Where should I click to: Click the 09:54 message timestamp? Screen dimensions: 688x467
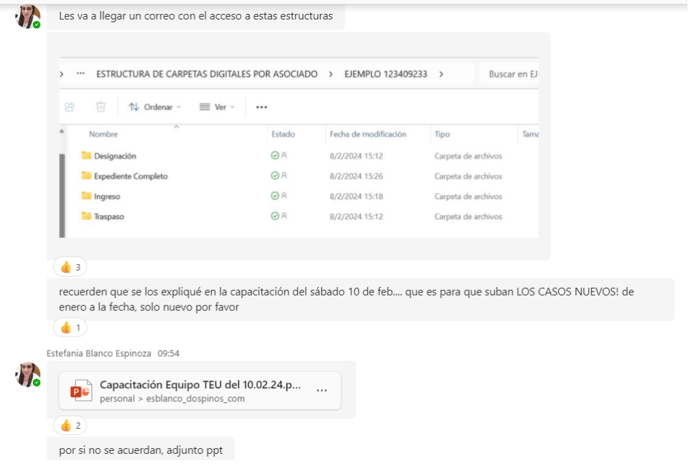tap(168, 353)
